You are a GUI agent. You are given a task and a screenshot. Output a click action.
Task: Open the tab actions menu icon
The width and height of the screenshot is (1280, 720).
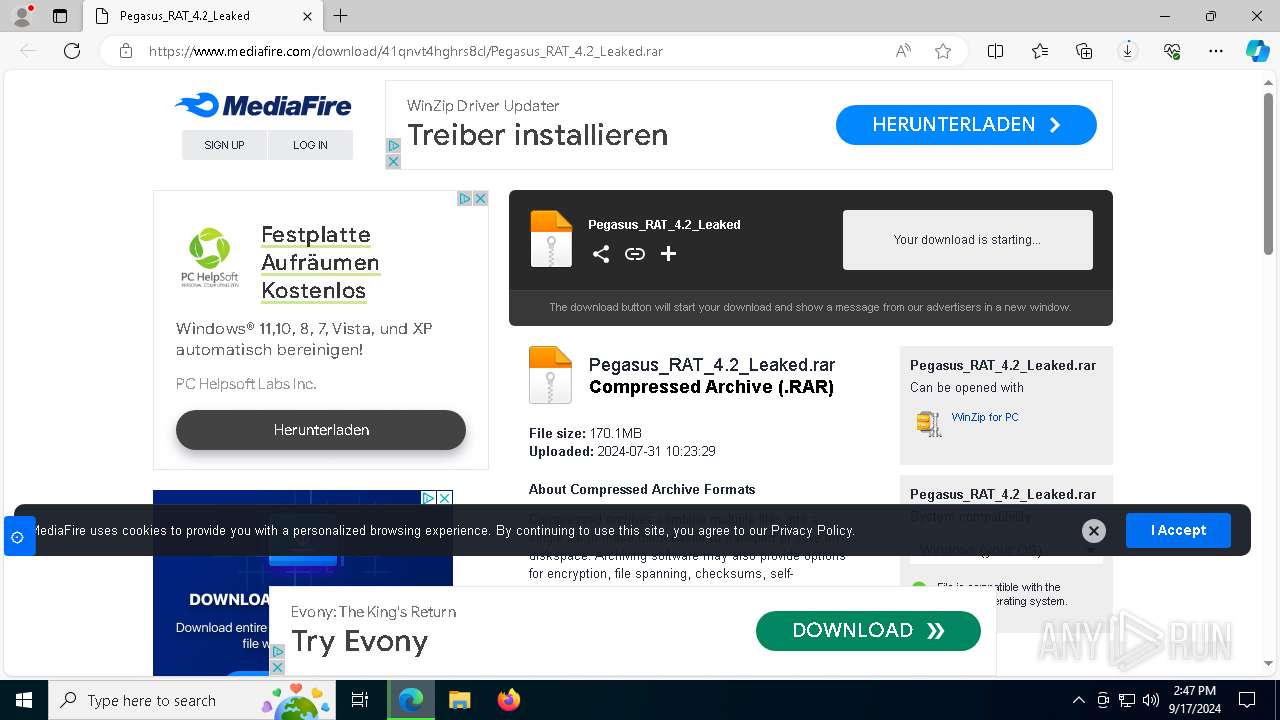click(60, 16)
